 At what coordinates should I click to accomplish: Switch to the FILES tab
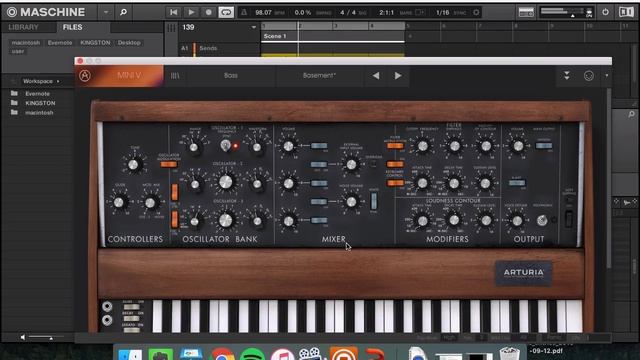73,27
